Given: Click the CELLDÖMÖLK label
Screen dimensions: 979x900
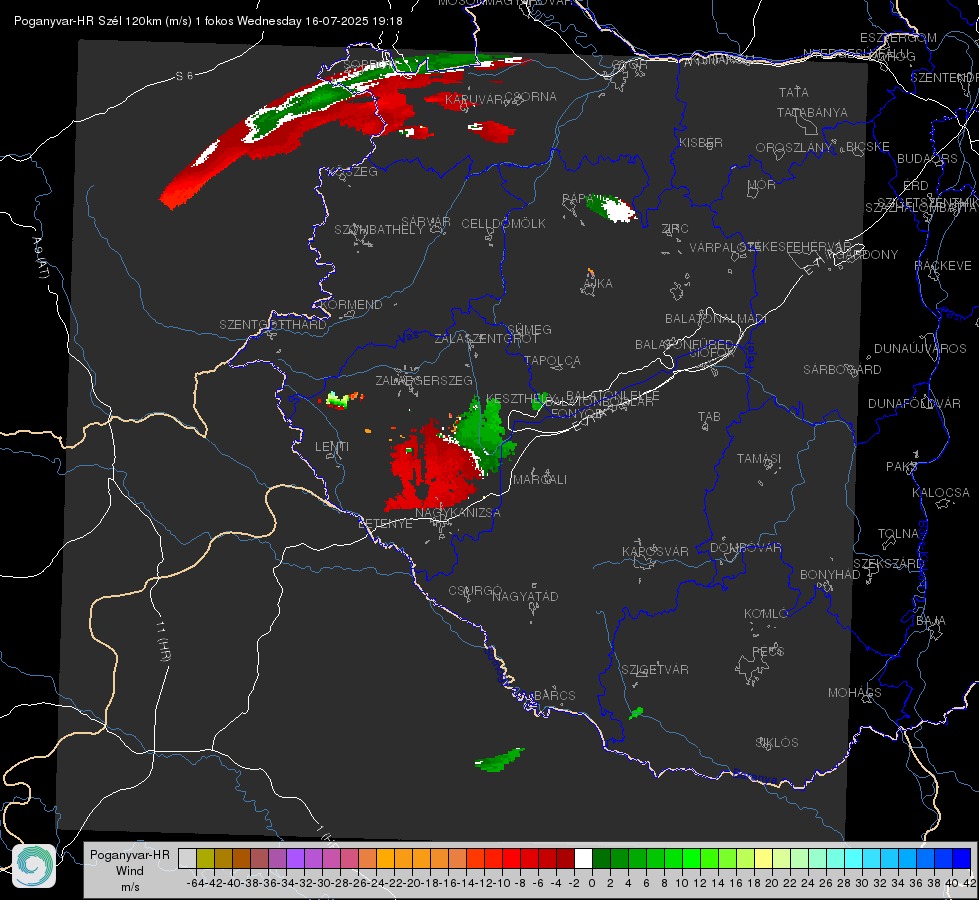Looking at the screenshot, I should (503, 224).
